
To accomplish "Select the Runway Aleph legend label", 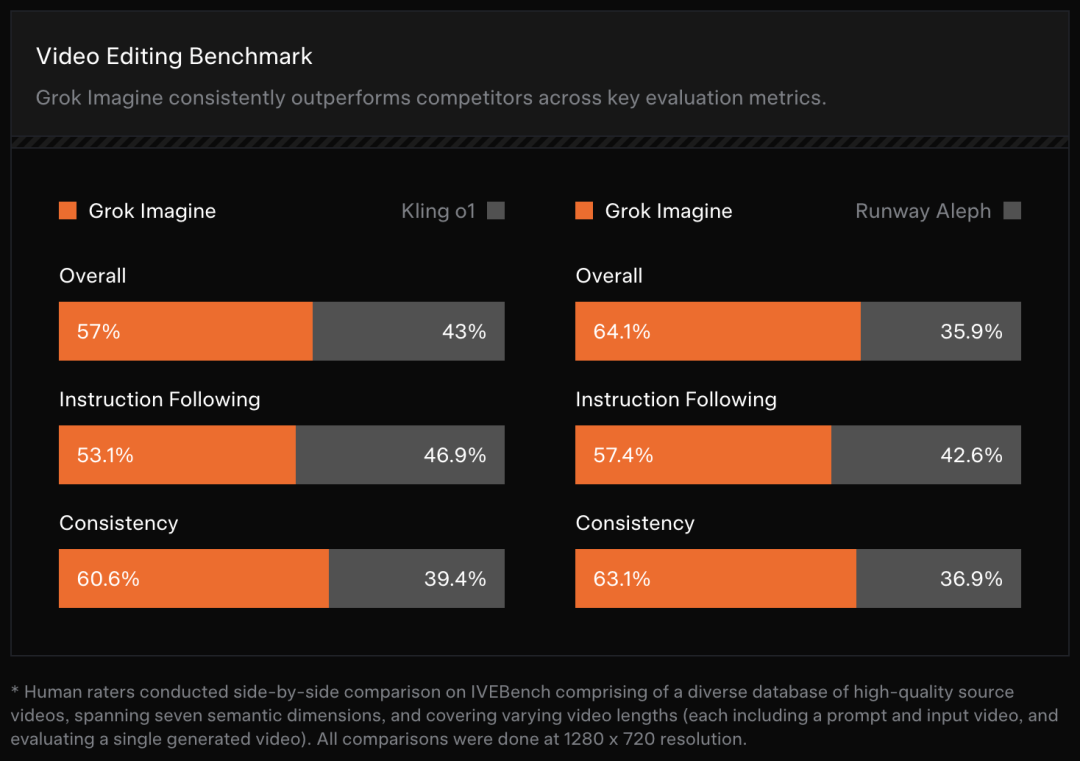I will (923, 211).
